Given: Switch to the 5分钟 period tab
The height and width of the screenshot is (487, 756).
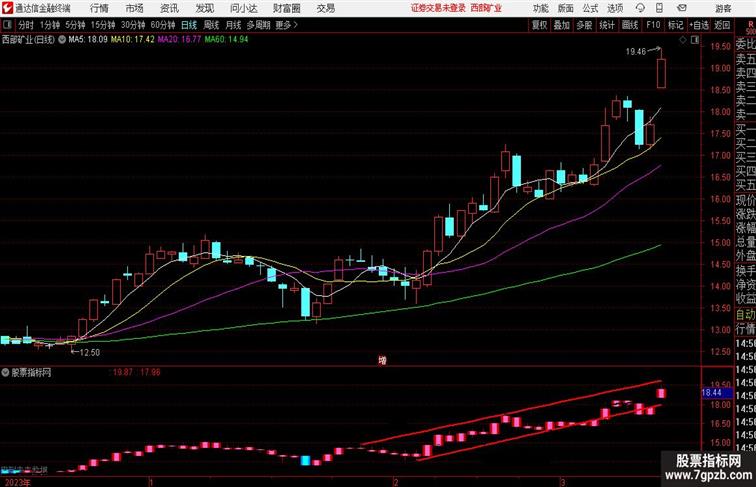Looking at the screenshot, I should (x=75, y=25).
